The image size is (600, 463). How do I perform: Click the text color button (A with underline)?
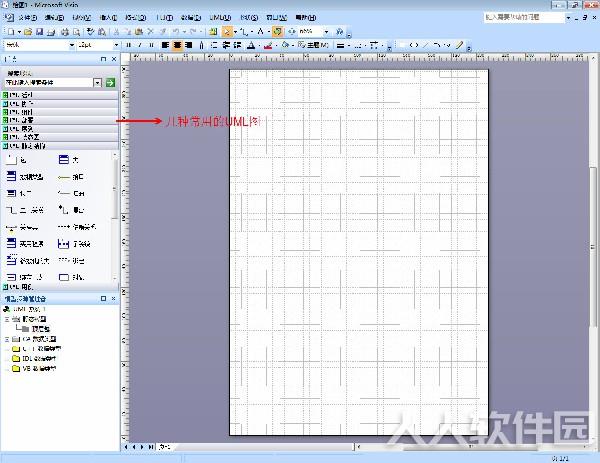pyautogui.click(x=251, y=45)
